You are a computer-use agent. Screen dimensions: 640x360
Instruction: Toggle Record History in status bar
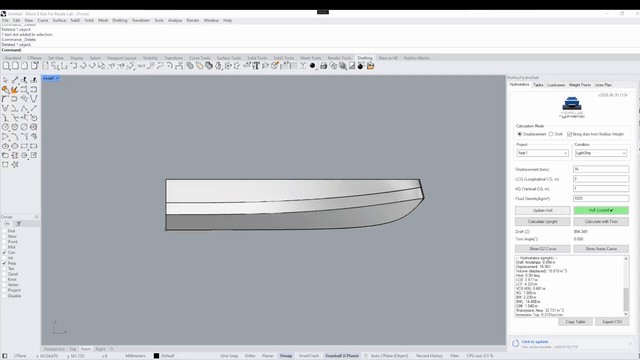point(429,356)
